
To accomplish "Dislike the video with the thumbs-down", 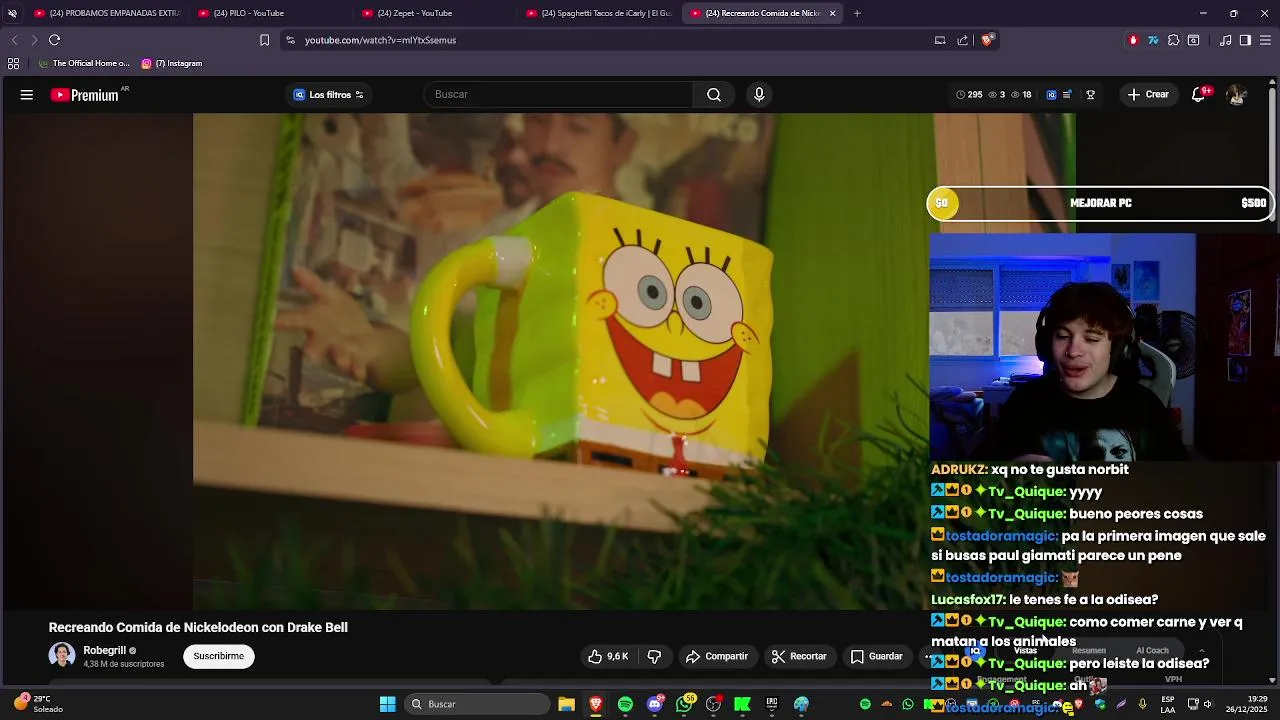I will (654, 656).
